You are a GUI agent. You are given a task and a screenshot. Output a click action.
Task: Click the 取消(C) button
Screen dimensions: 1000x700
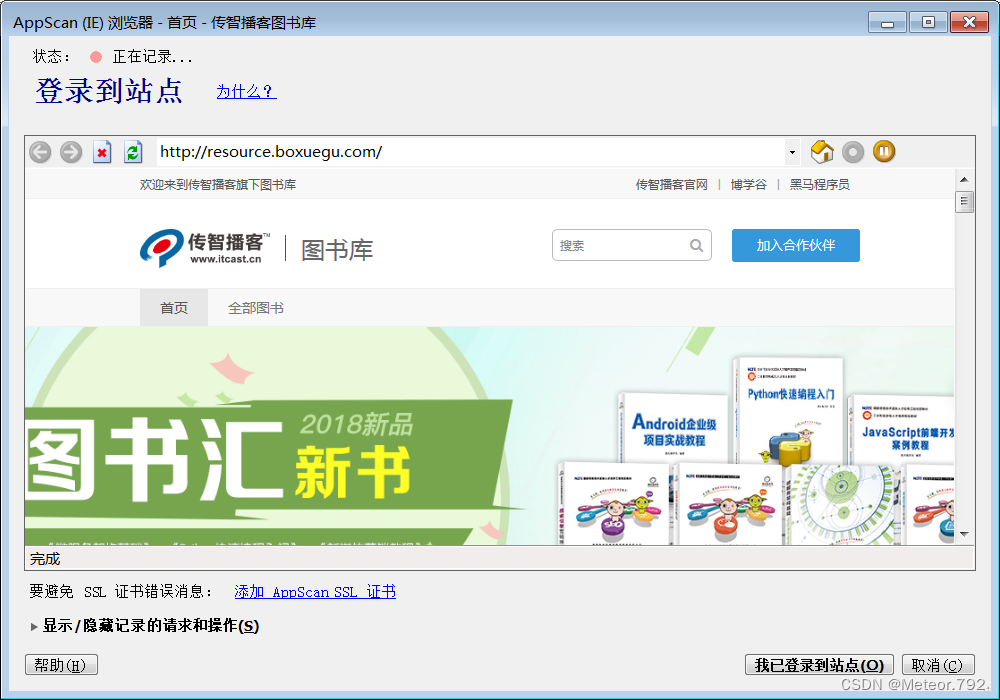pyautogui.click(x=938, y=665)
